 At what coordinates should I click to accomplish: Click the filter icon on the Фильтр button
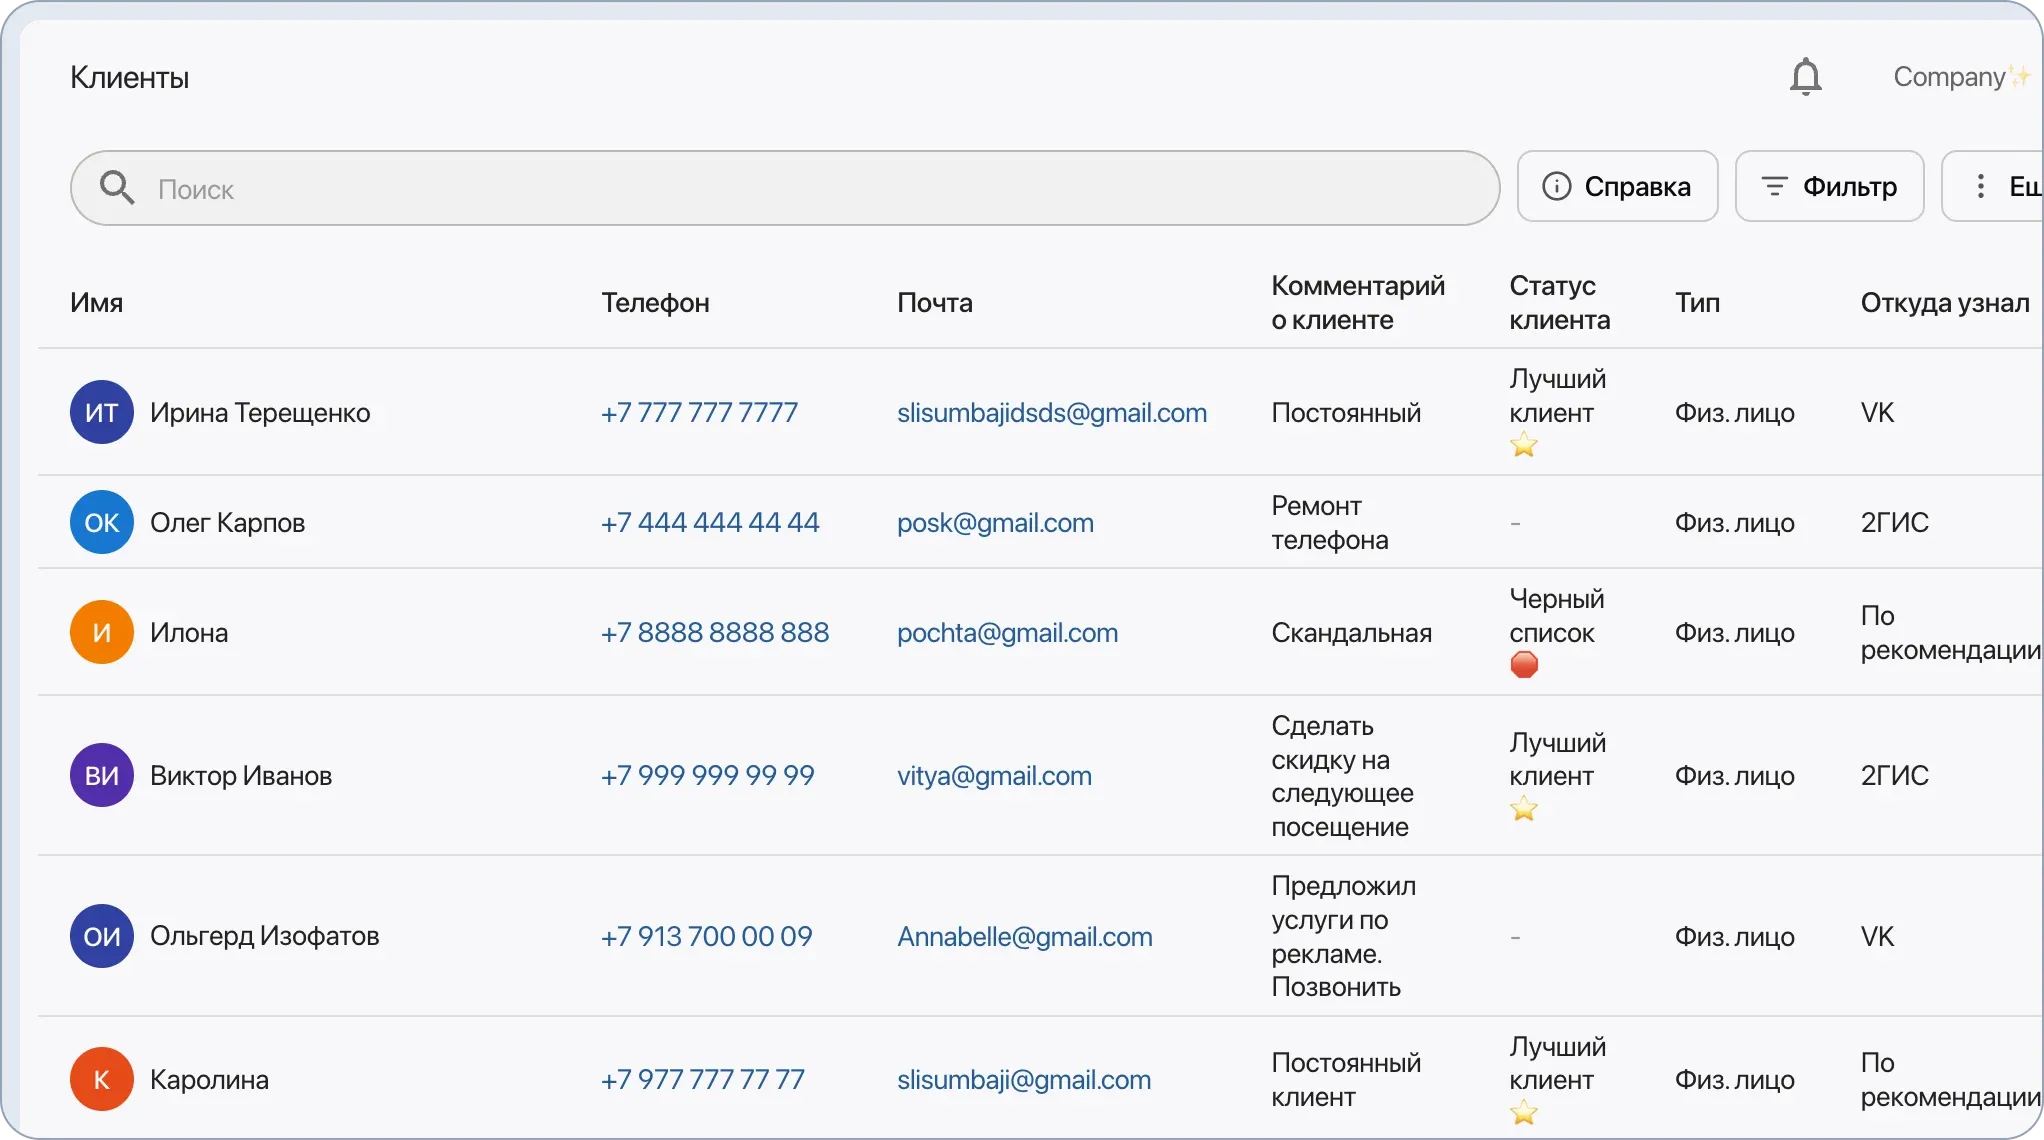pyautogui.click(x=1775, y=186)
